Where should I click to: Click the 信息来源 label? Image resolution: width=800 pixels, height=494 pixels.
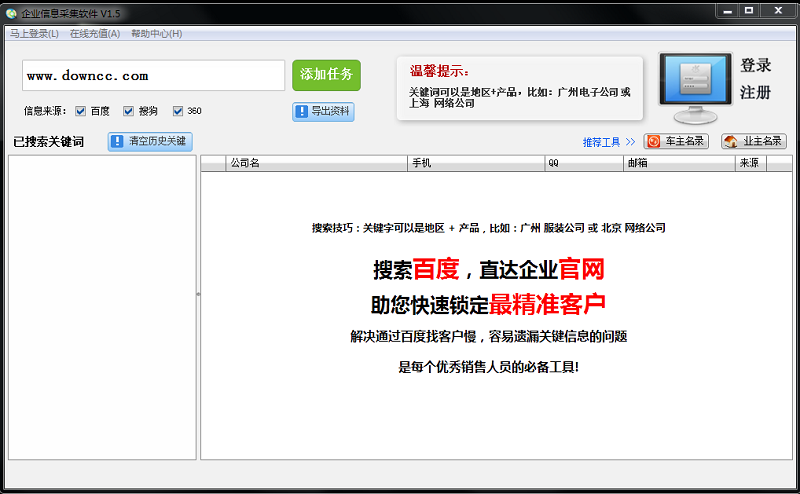tap(45, 111)
